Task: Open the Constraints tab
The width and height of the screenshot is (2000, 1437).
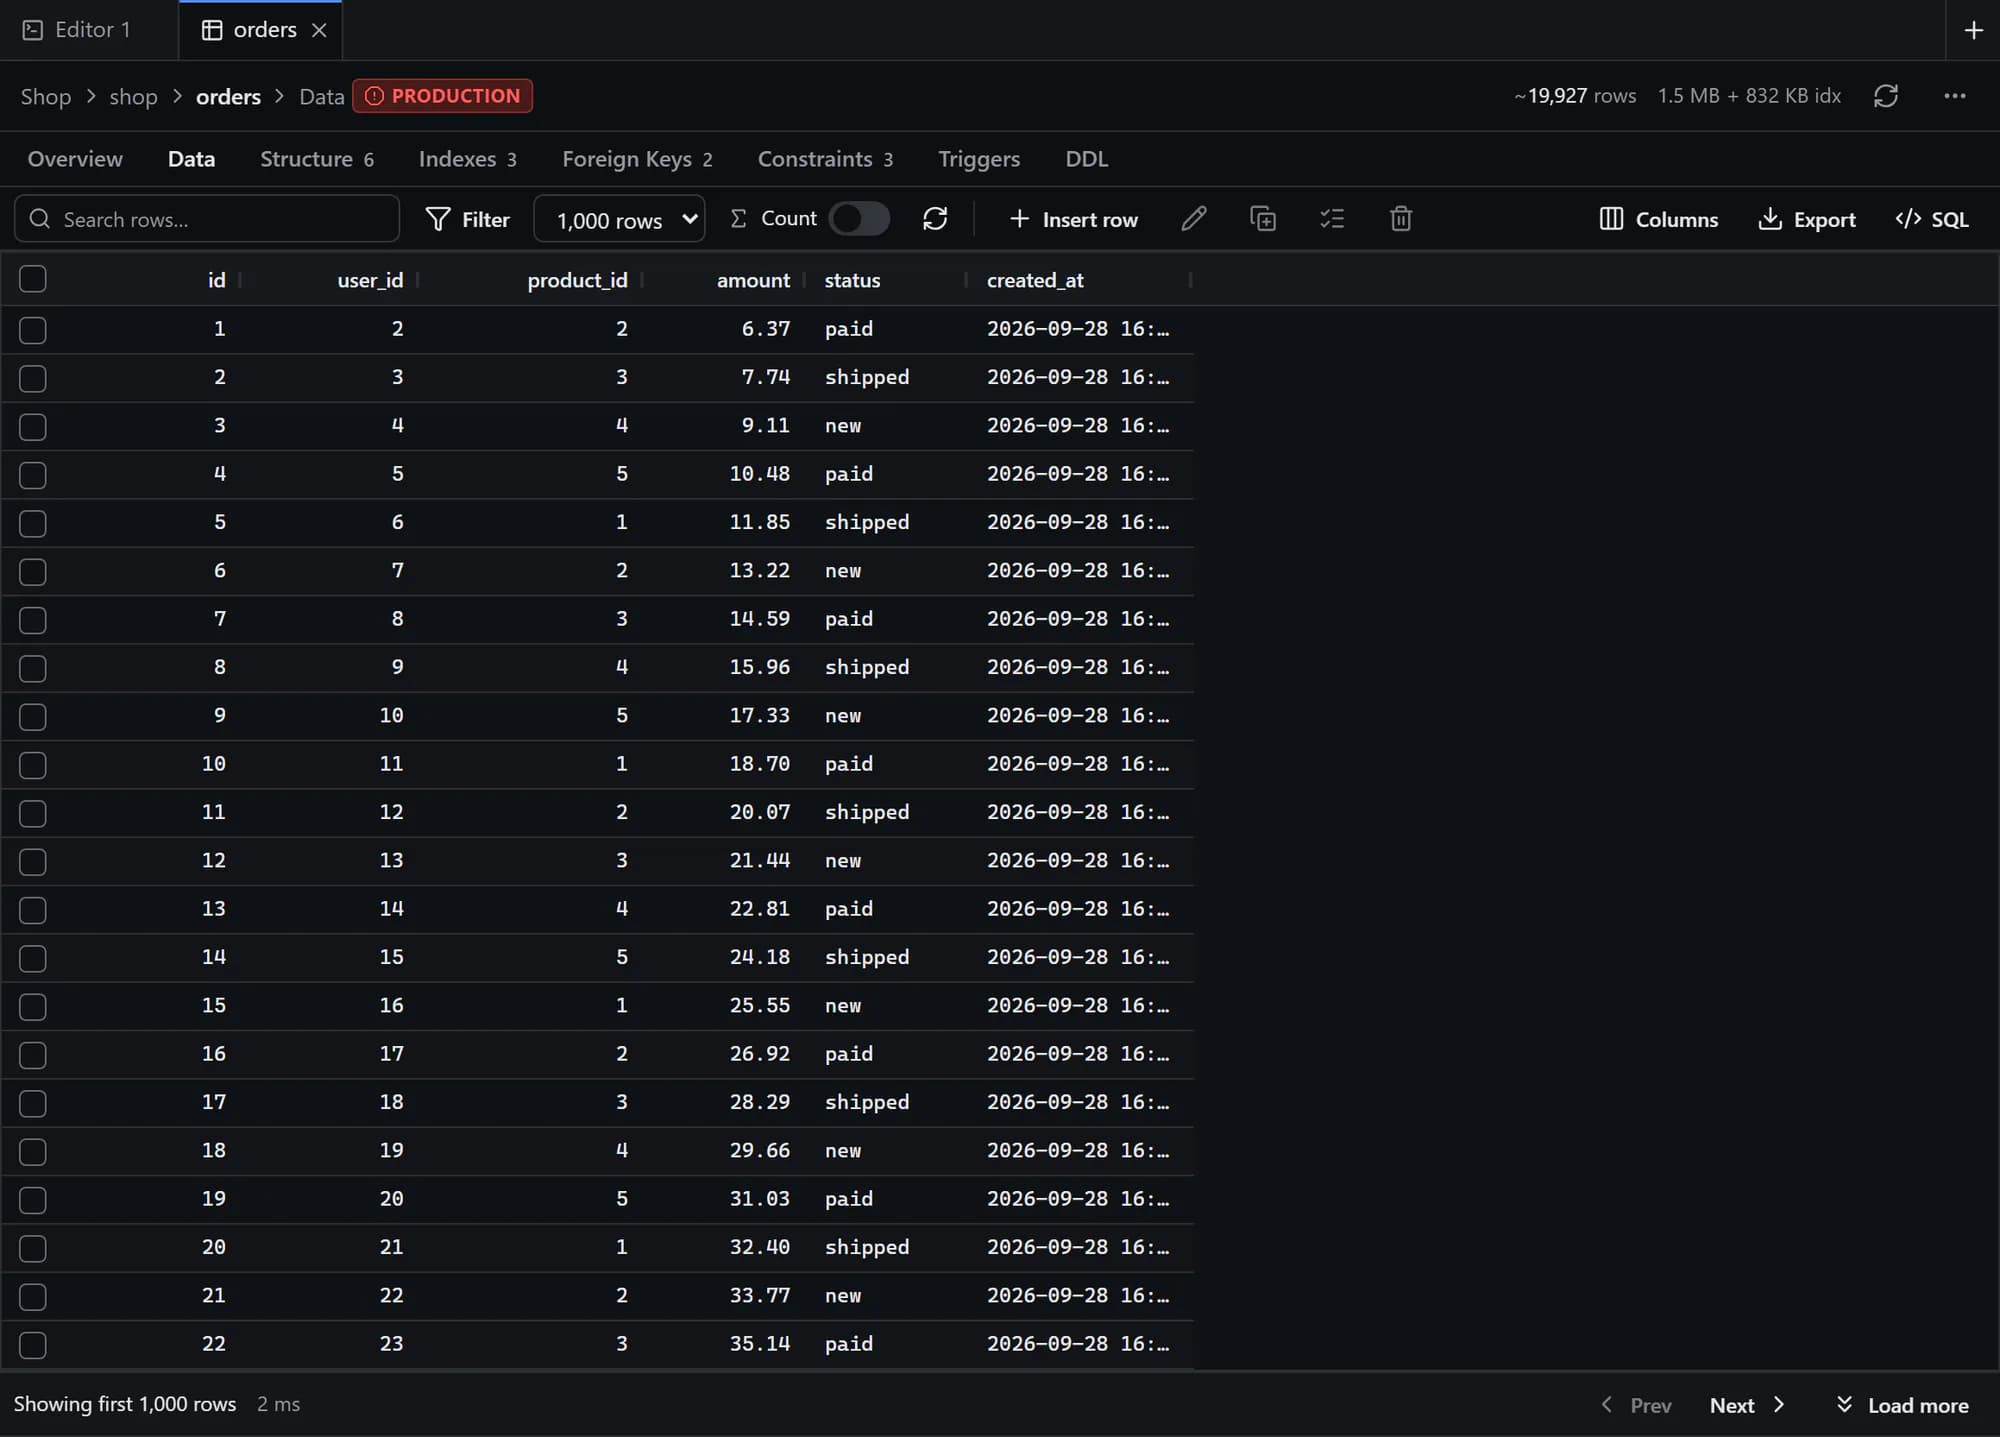Action: tap(825, 159)
